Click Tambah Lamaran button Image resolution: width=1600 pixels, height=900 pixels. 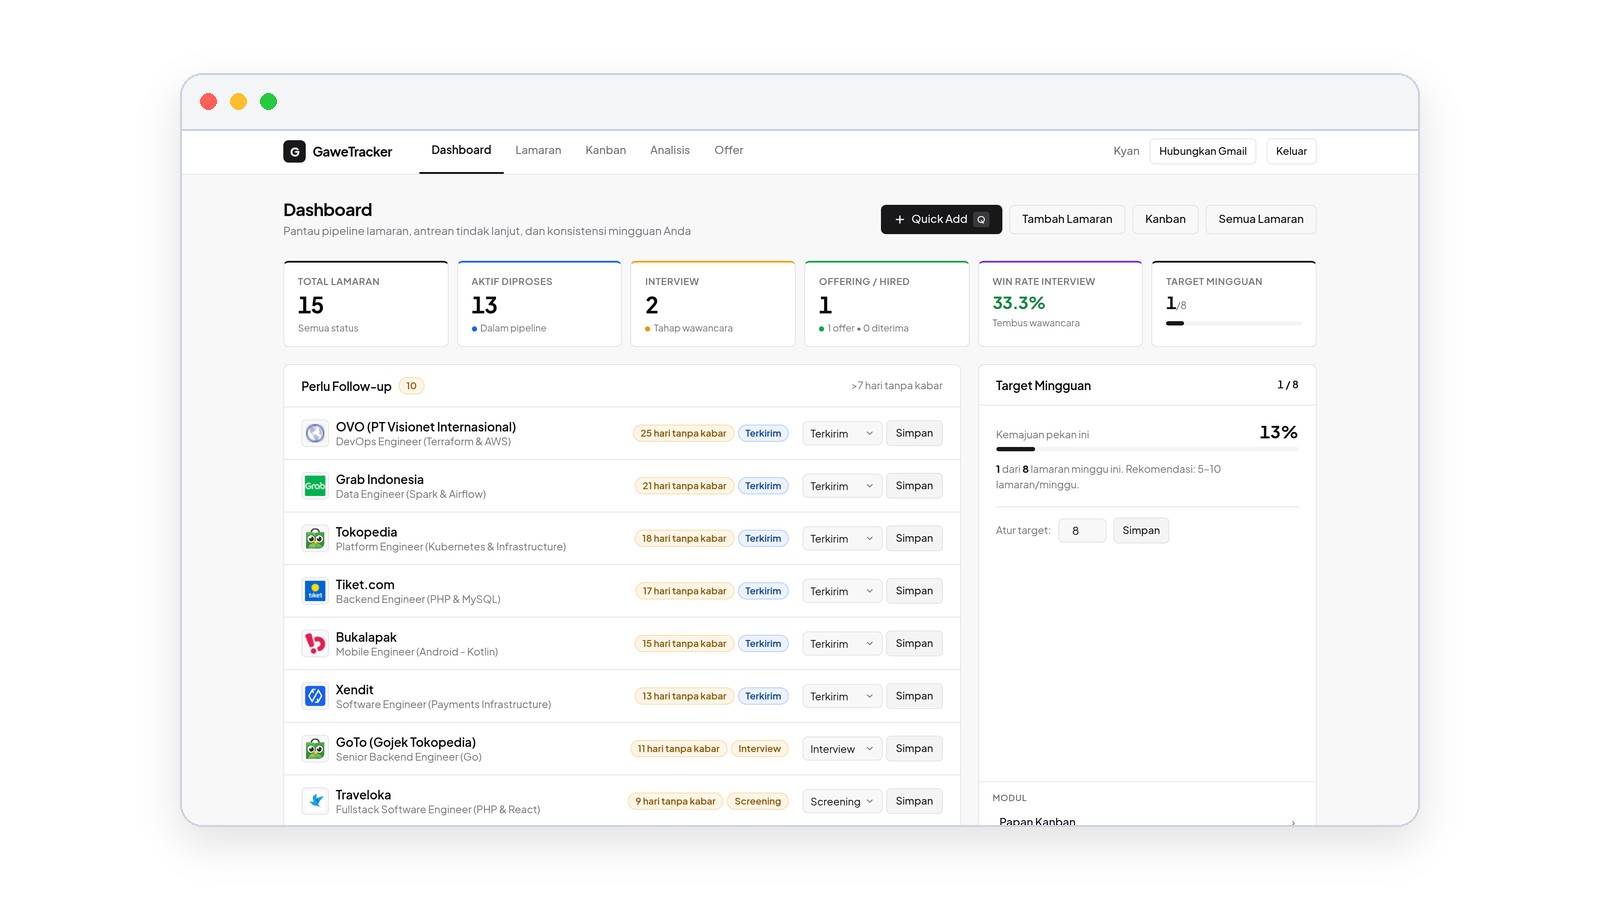click(x=1067, y=219)
